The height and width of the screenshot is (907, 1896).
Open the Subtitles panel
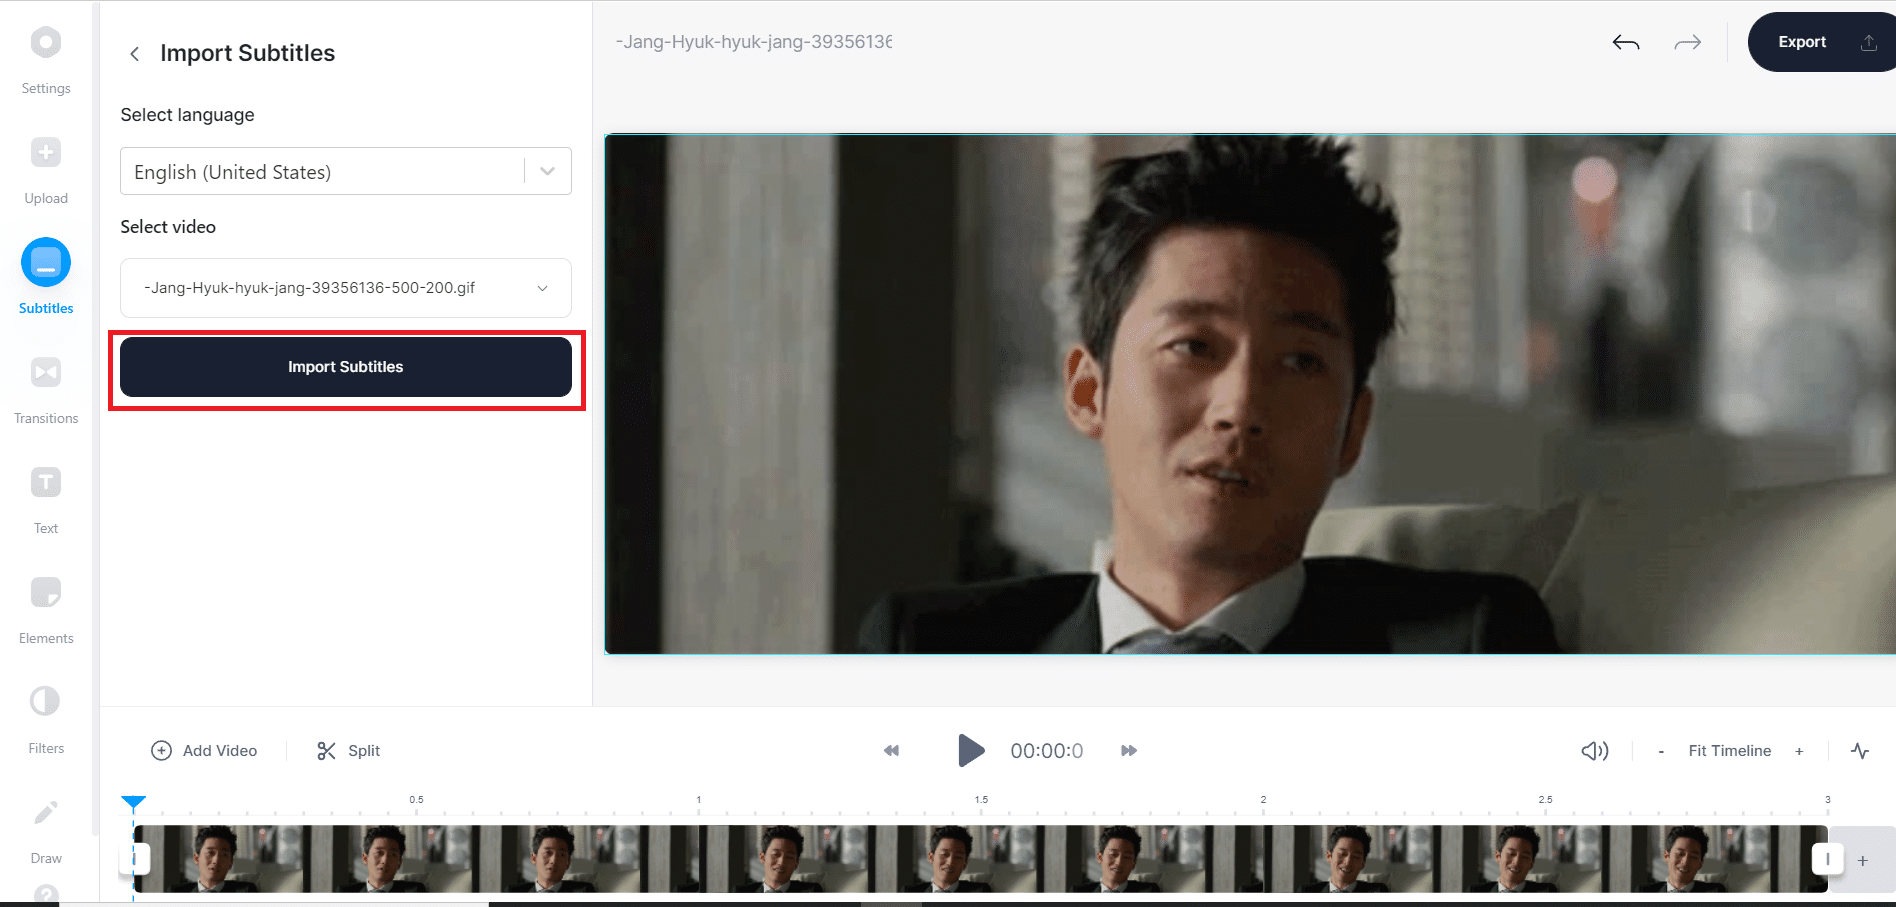point(45,273)
